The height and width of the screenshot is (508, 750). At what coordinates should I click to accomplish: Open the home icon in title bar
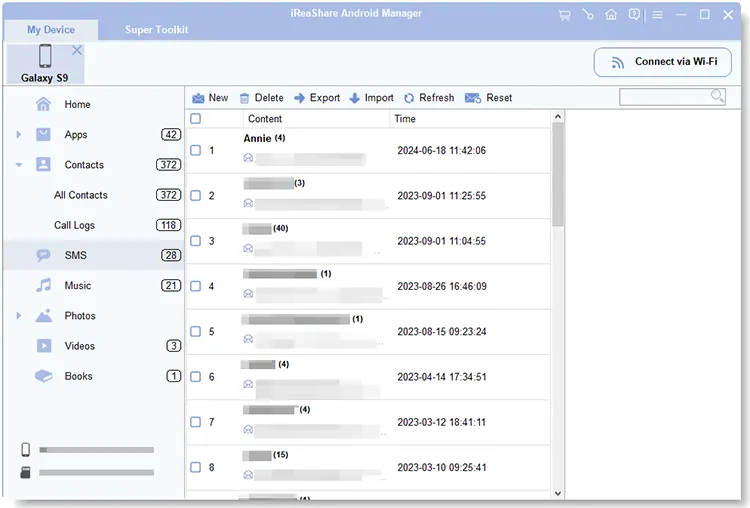611,15
